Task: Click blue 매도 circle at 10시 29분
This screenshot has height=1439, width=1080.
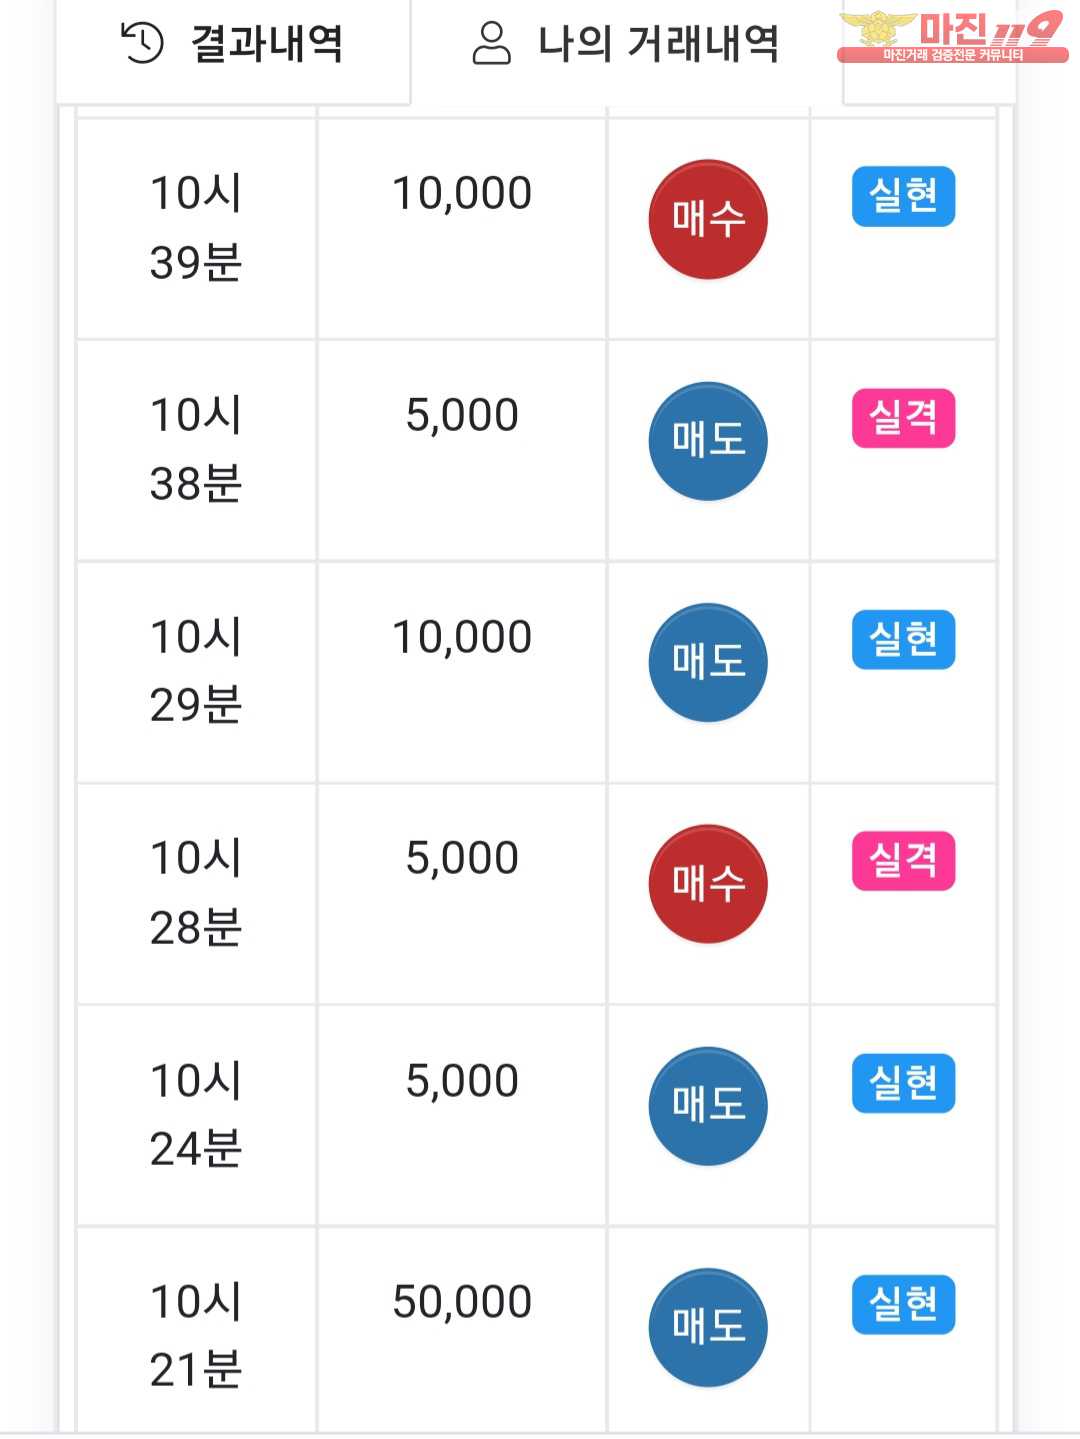Action: point(708,662)
